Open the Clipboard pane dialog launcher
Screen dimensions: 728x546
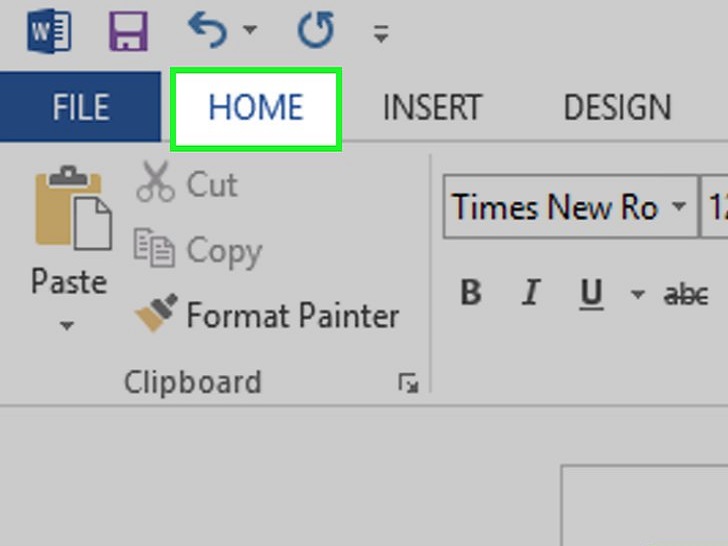coord(408,383)
